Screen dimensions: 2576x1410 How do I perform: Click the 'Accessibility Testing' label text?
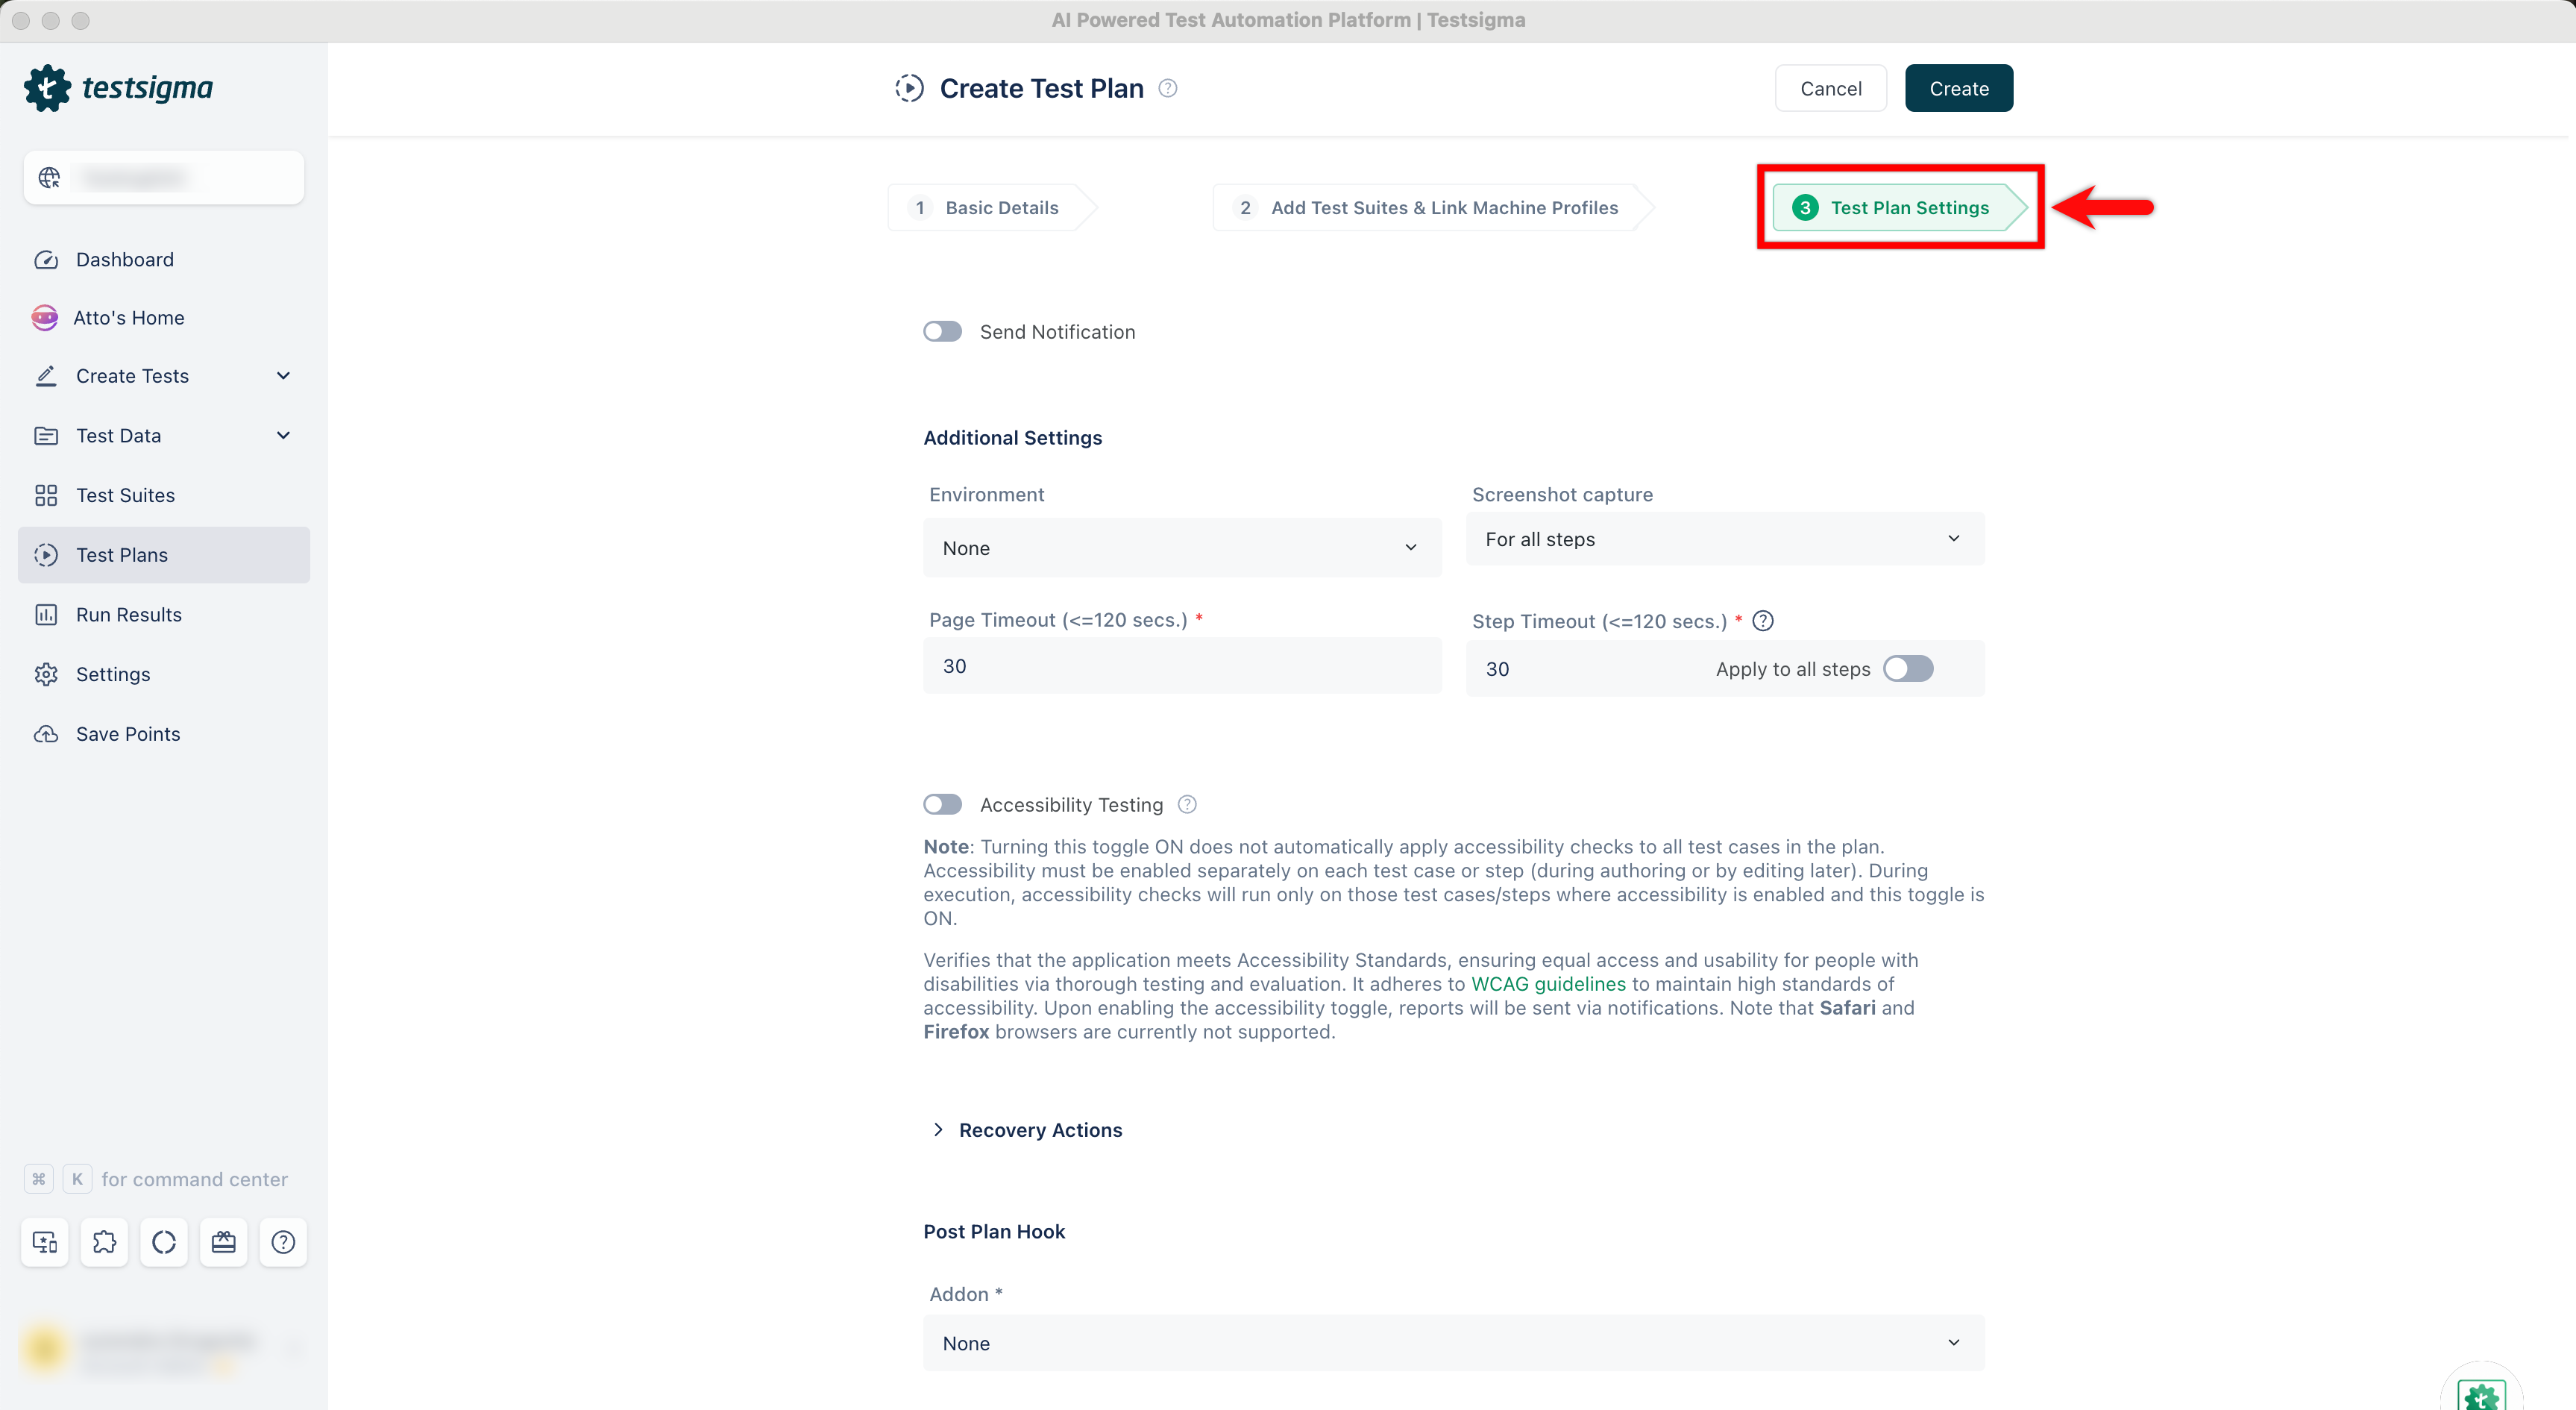[x=1071, y=805]
